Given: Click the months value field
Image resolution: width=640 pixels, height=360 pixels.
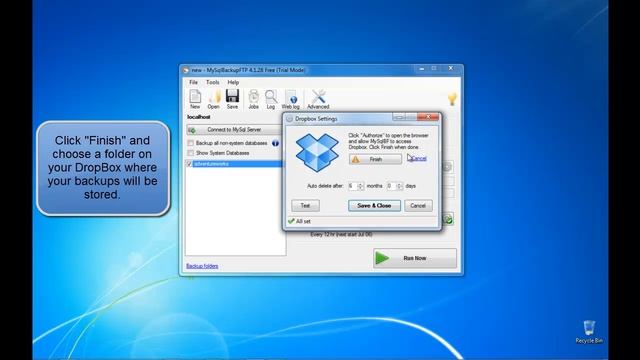Looking at the screenshot, I should 352,186.
